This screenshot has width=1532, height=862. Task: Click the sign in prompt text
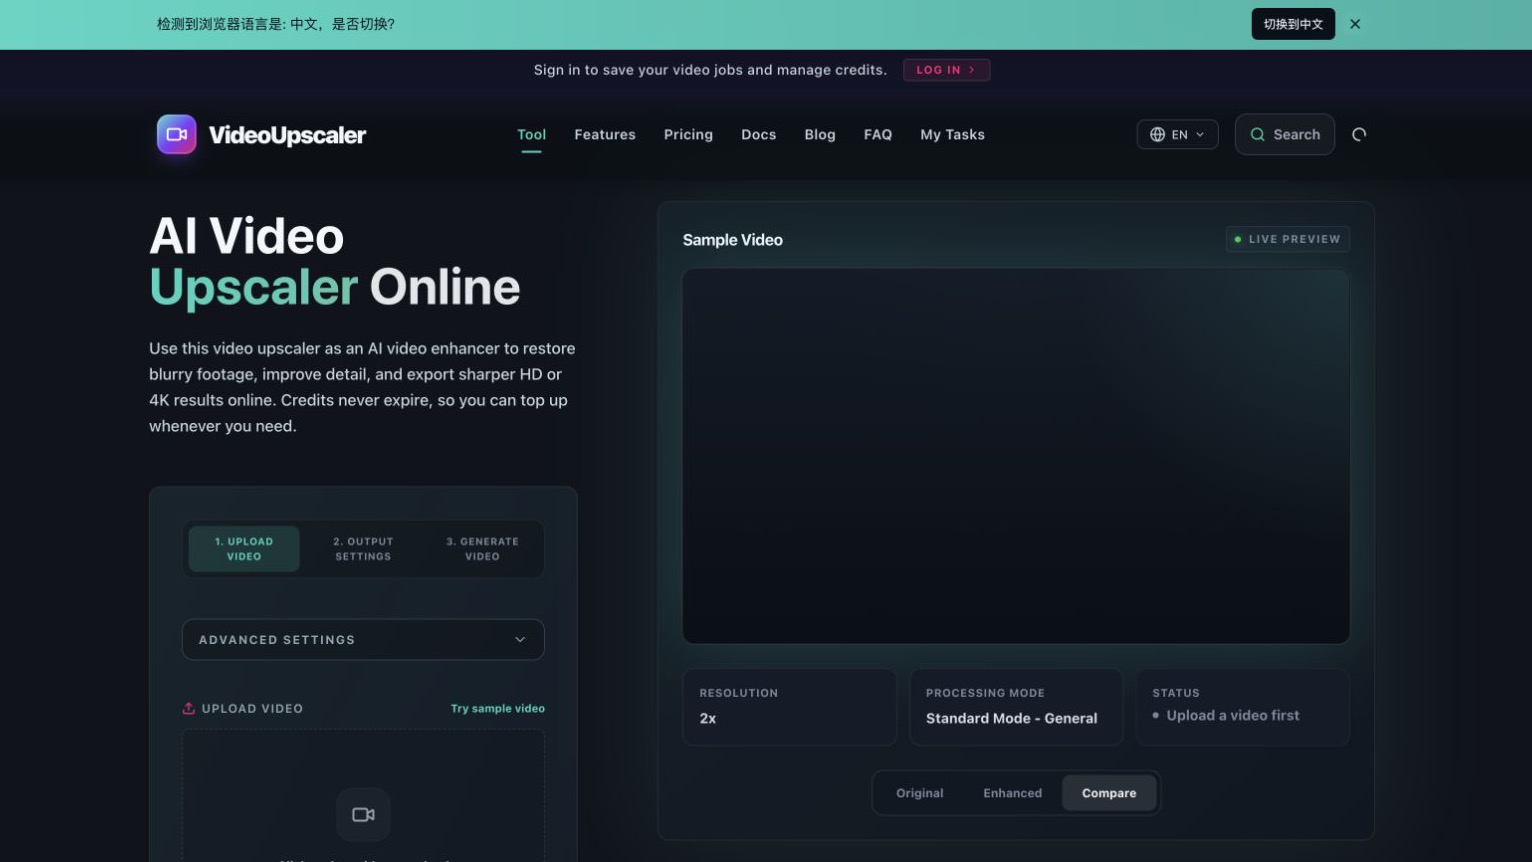point(710,70)
